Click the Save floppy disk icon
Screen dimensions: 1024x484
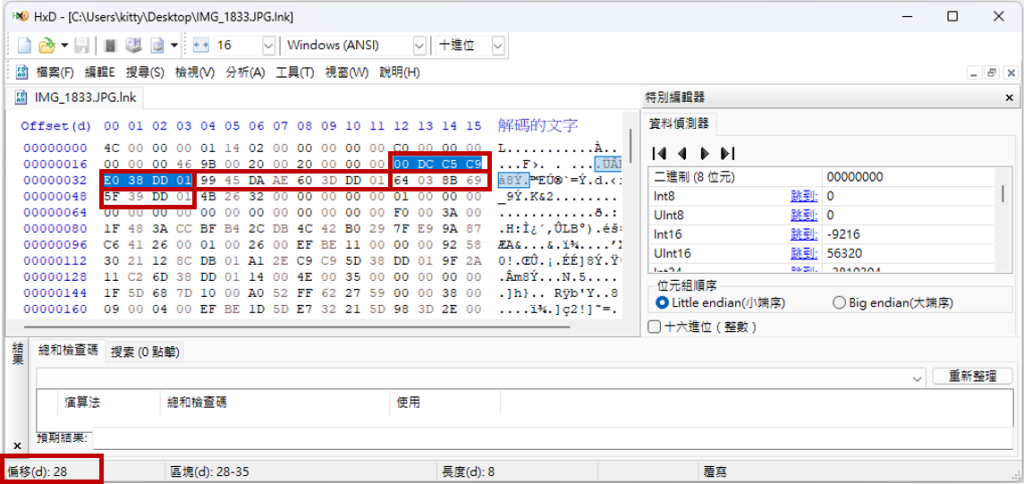click(82, 46)
